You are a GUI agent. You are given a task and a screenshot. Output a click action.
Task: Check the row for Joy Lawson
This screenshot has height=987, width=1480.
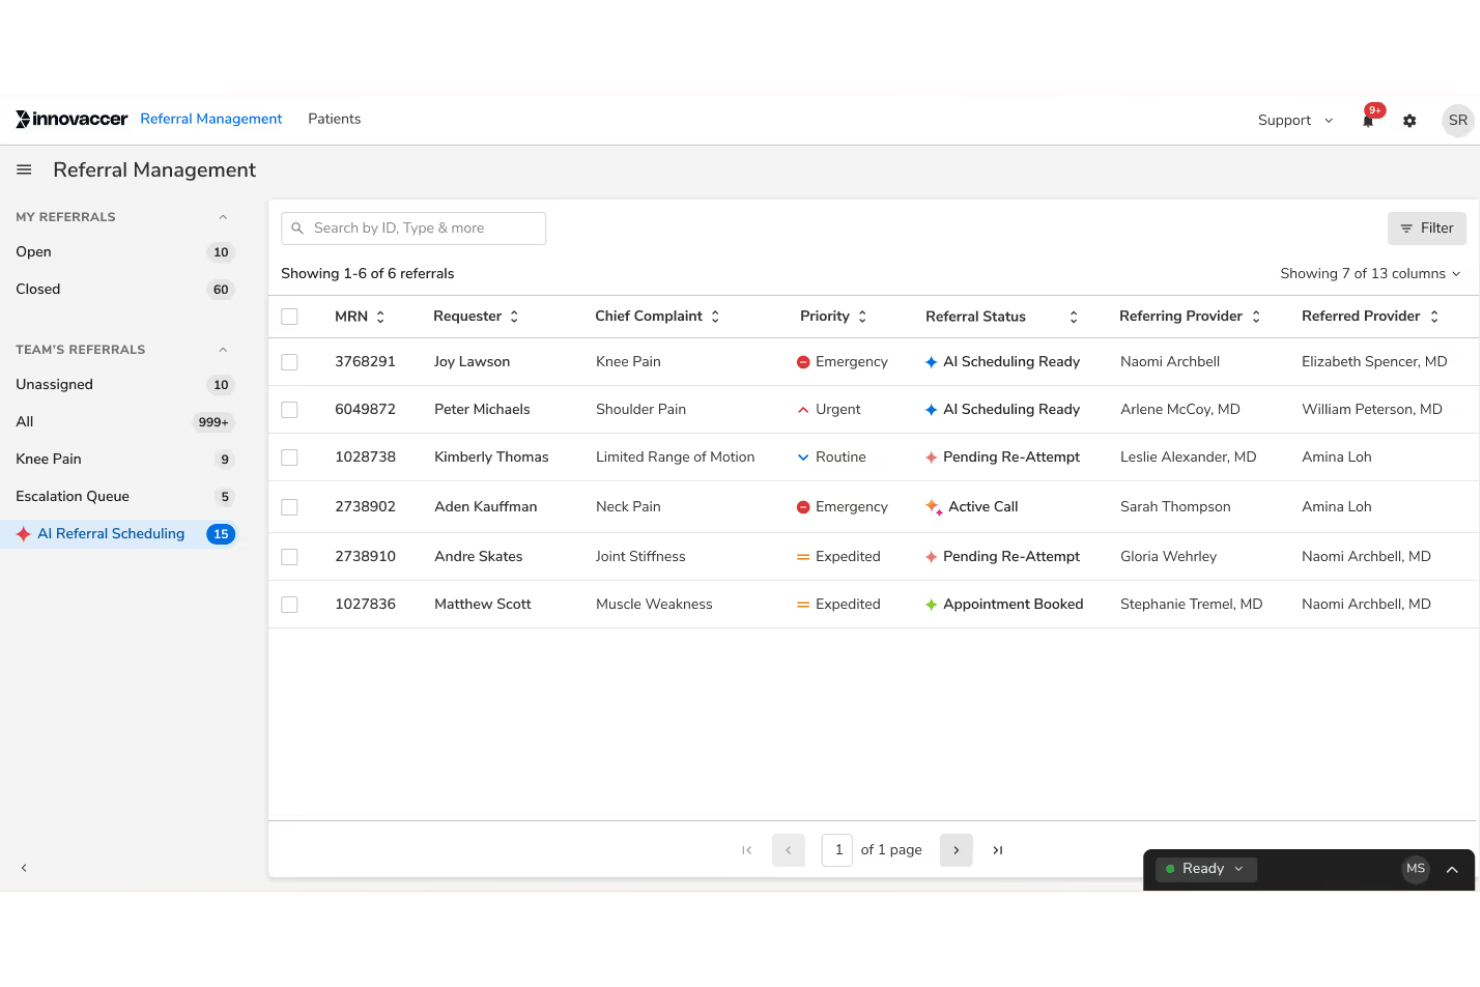[x=290, y=362]
